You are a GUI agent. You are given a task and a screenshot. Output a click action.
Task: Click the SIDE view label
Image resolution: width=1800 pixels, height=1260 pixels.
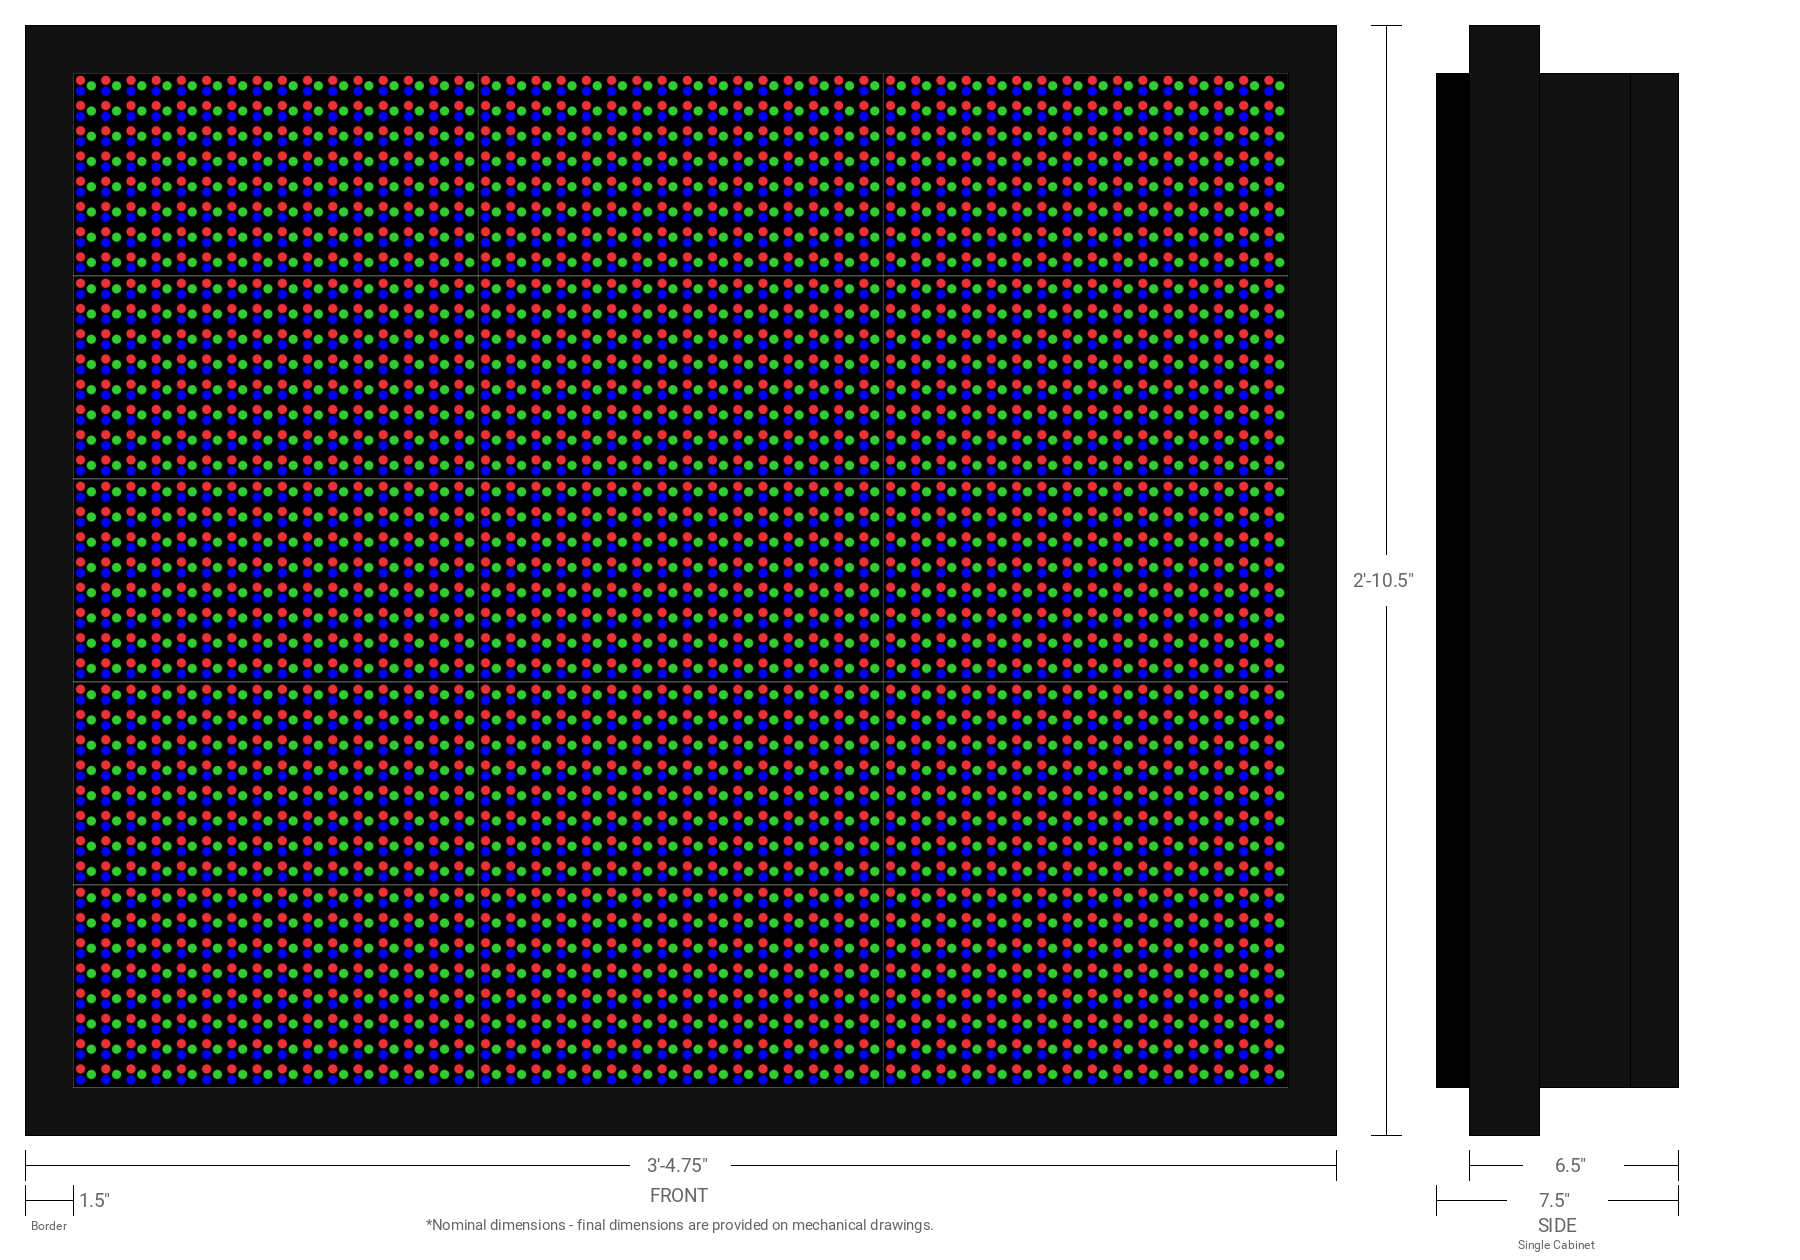[1557, 1226]
